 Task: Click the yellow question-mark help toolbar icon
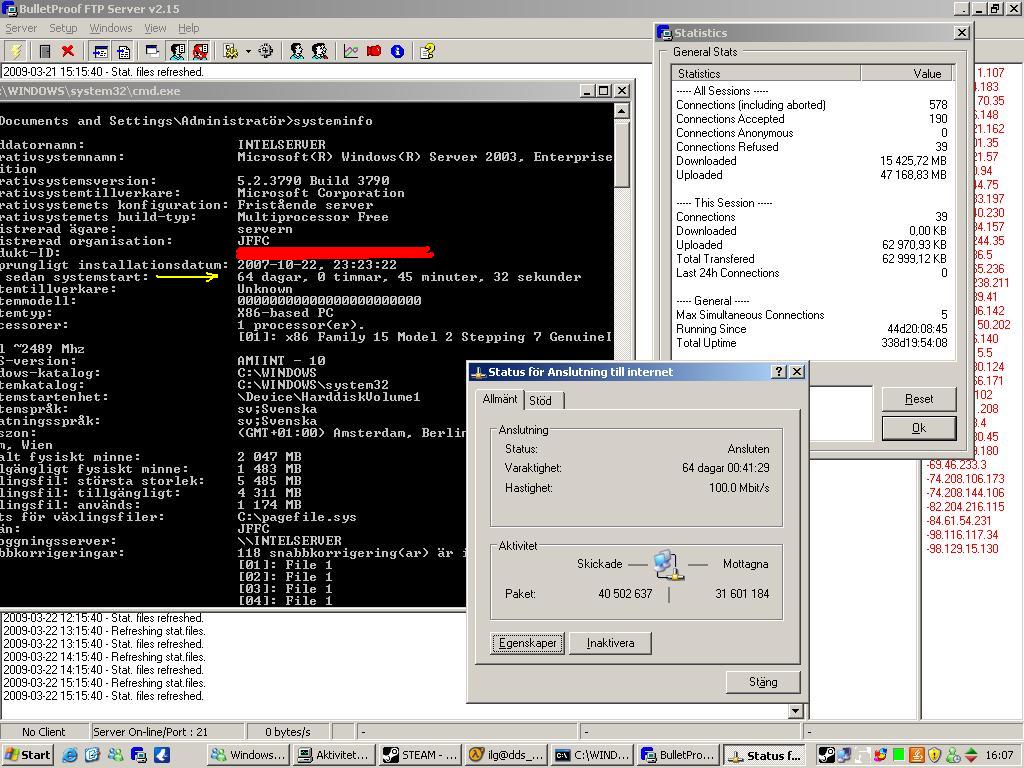[428, 51]
